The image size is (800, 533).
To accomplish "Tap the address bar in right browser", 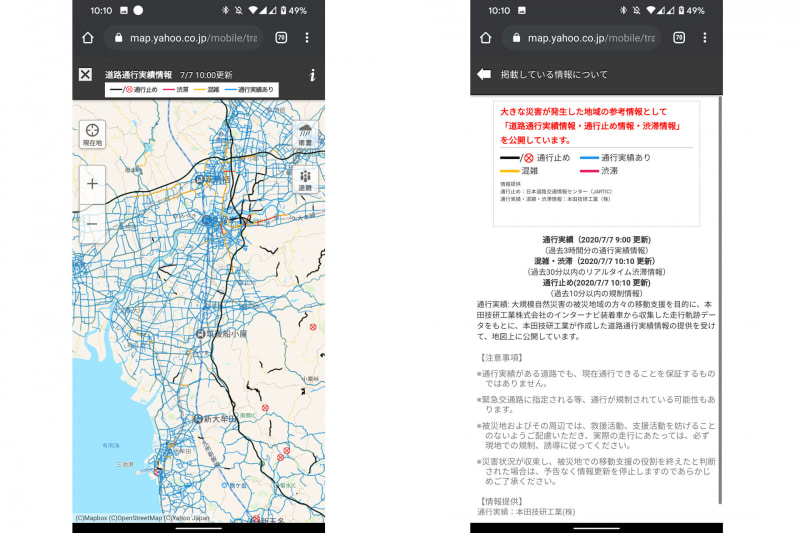I will (x=582, y=38).
